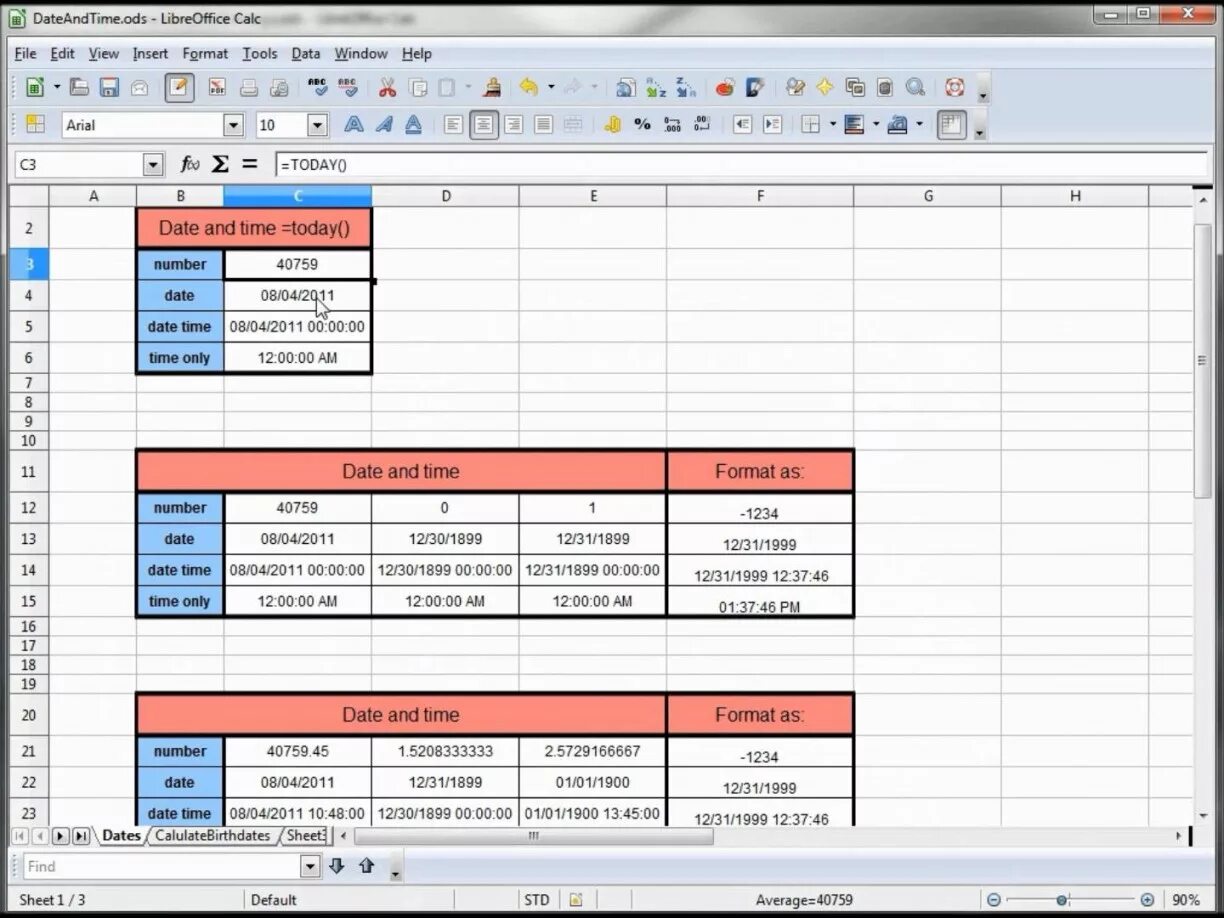Adjust the zoom slider handle
This screenshot has width=1224, height=918.
[x=1062, y=900]
